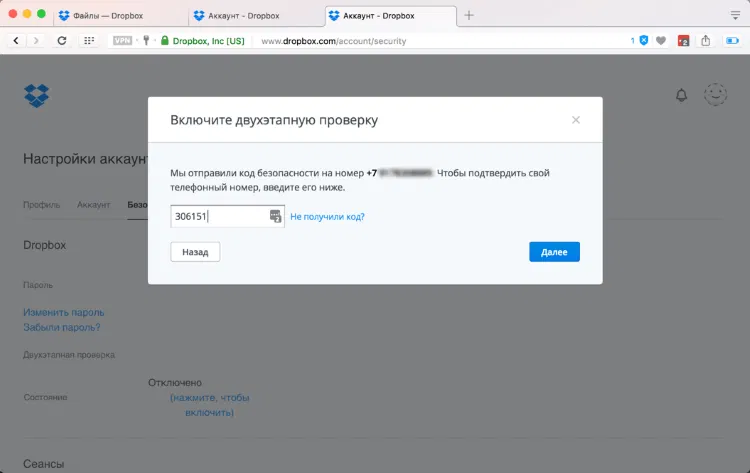The height and width of the screenshot is (473, 750).
Task: Open the Профиль settings tab
Action: click(42, 205)
